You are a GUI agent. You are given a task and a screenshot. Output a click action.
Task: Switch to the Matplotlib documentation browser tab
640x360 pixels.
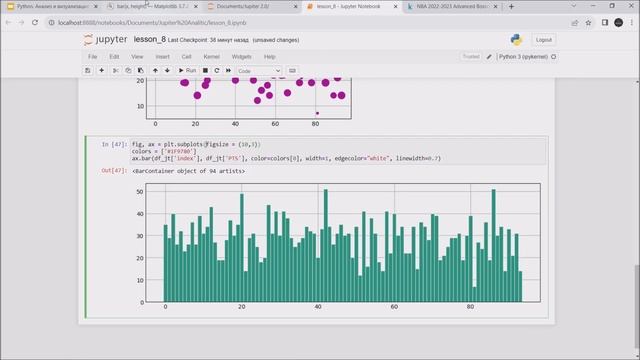pos(152,7)
